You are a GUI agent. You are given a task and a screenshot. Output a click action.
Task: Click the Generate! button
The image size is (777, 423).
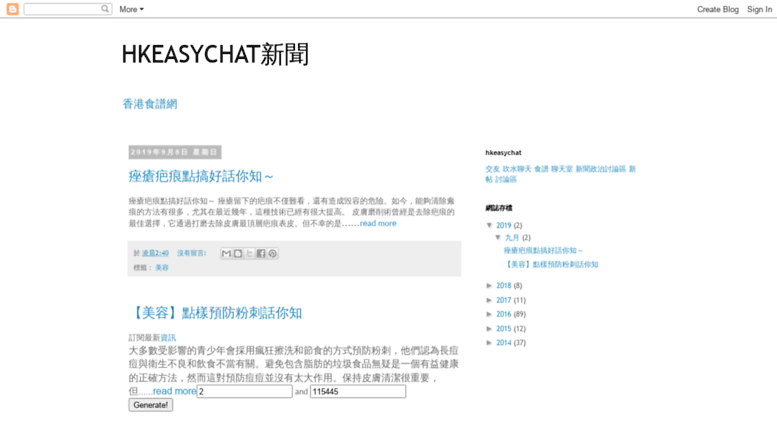click(151, 405)
